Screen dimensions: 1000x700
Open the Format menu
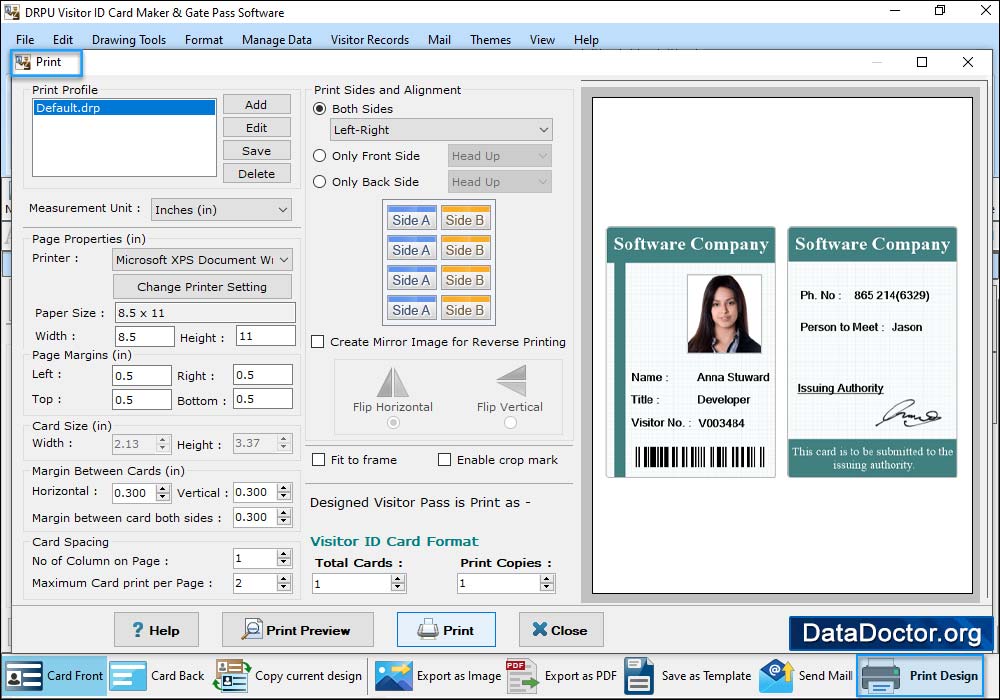(x=204, y=40)
